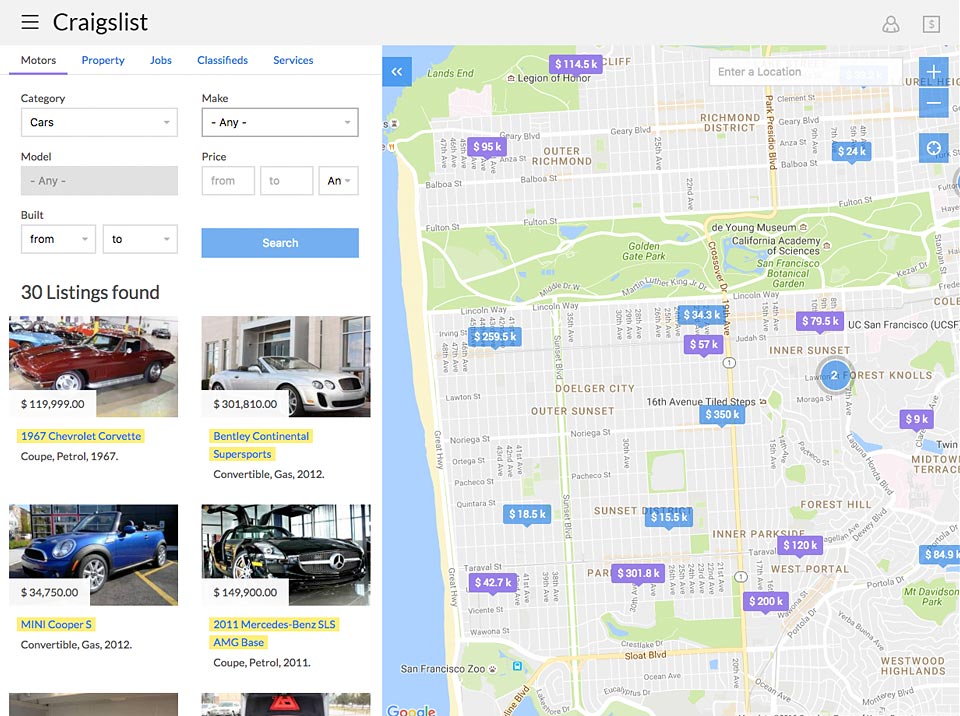Click the $9k map marker
960x716 pixels.
coord(917,419)
